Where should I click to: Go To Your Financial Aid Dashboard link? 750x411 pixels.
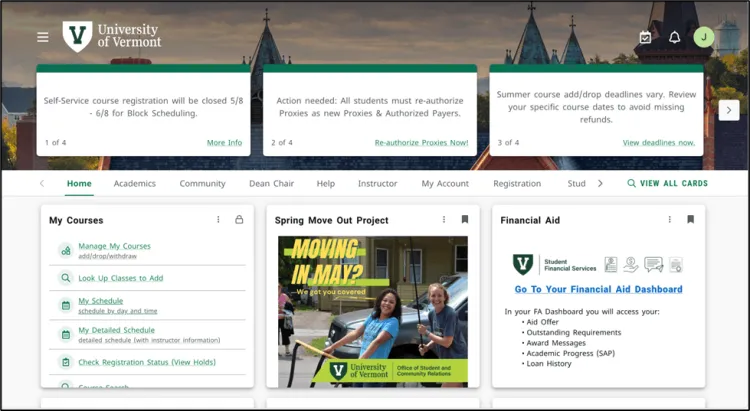click(x=598, y=289)
